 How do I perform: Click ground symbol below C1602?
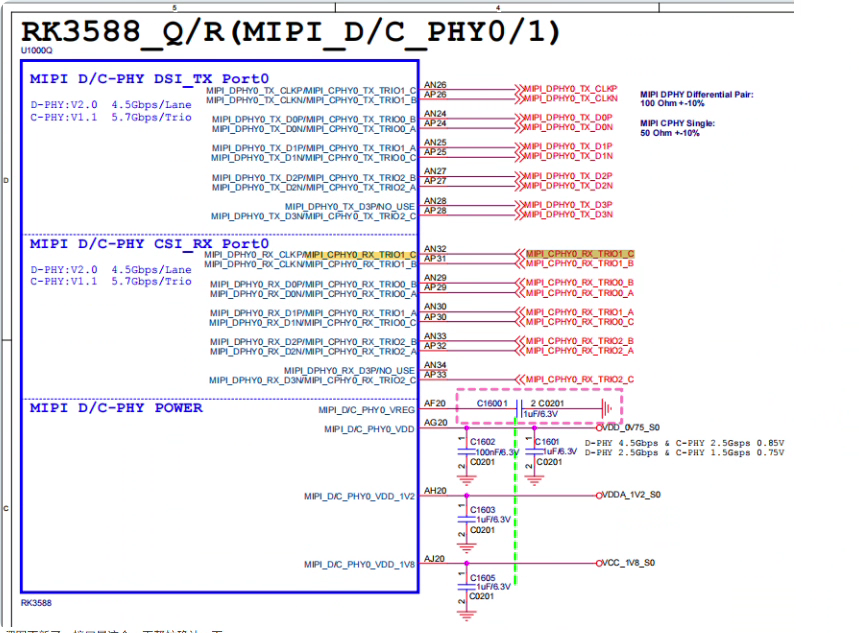pyautogui.click(x=466, y=480)
